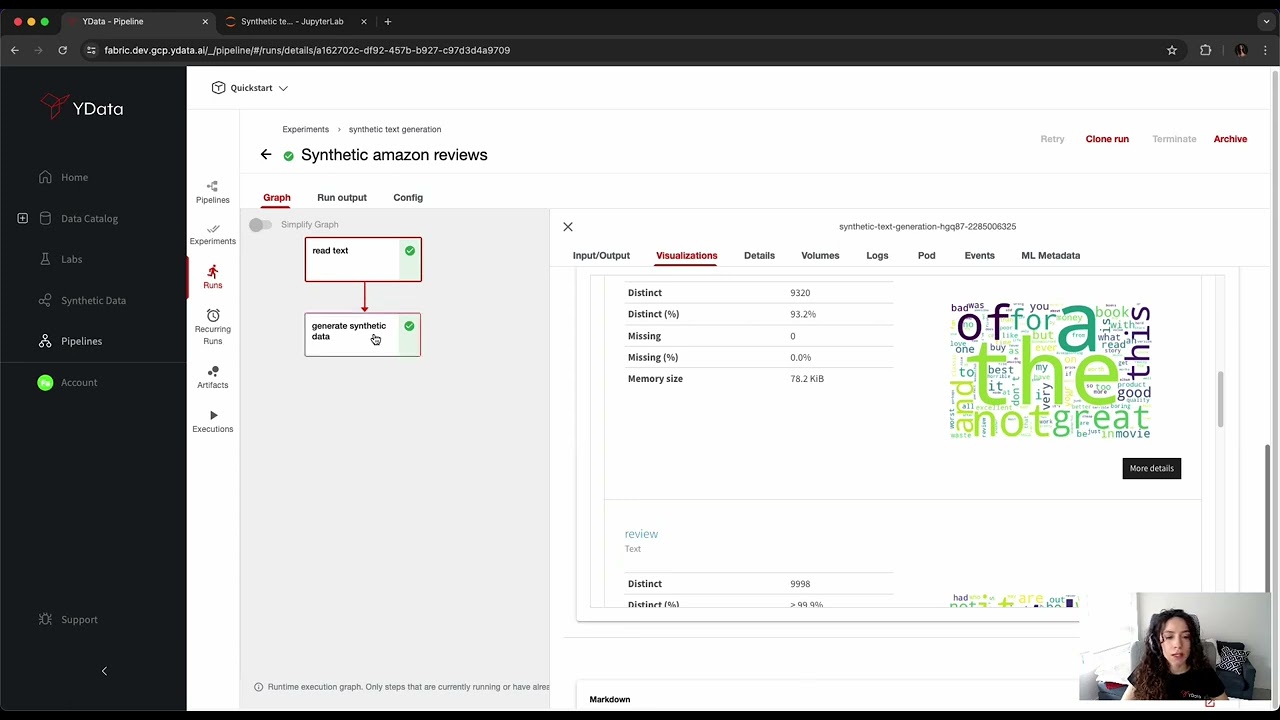Reload the page in browser

click(x=62, y=50)
